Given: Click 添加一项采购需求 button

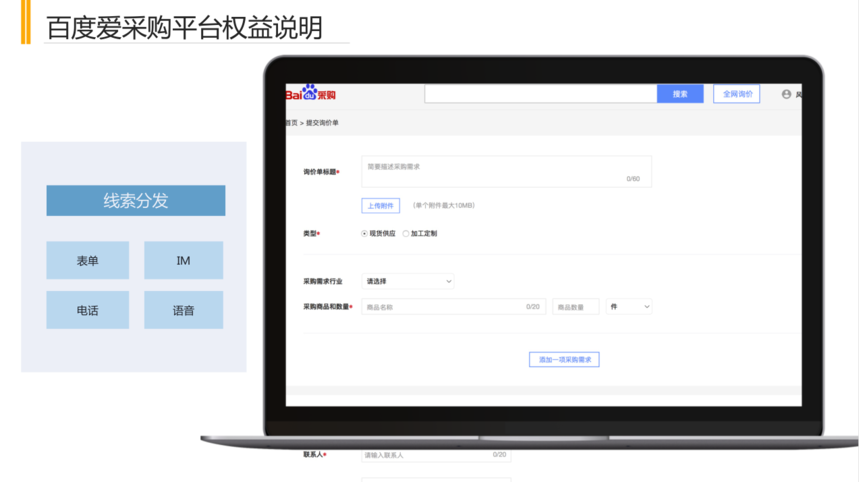Looking at the screenshot, I should [x=564, y=359].
